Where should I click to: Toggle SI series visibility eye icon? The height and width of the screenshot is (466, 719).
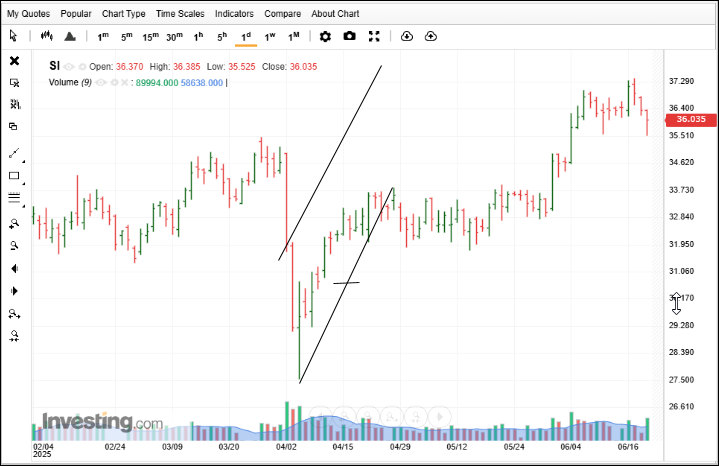[69, 67]
